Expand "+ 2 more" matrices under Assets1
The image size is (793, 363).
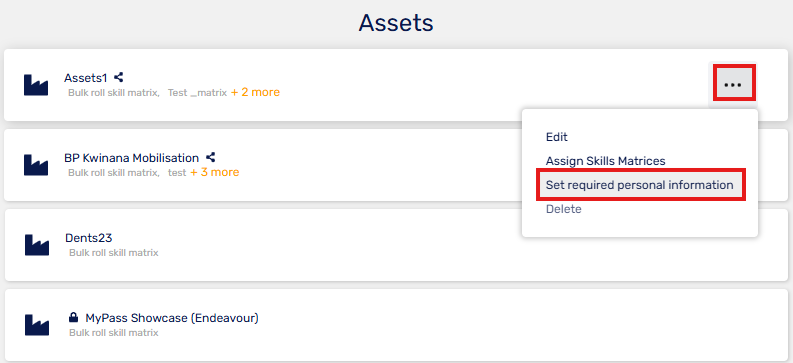tap(255, 93)
